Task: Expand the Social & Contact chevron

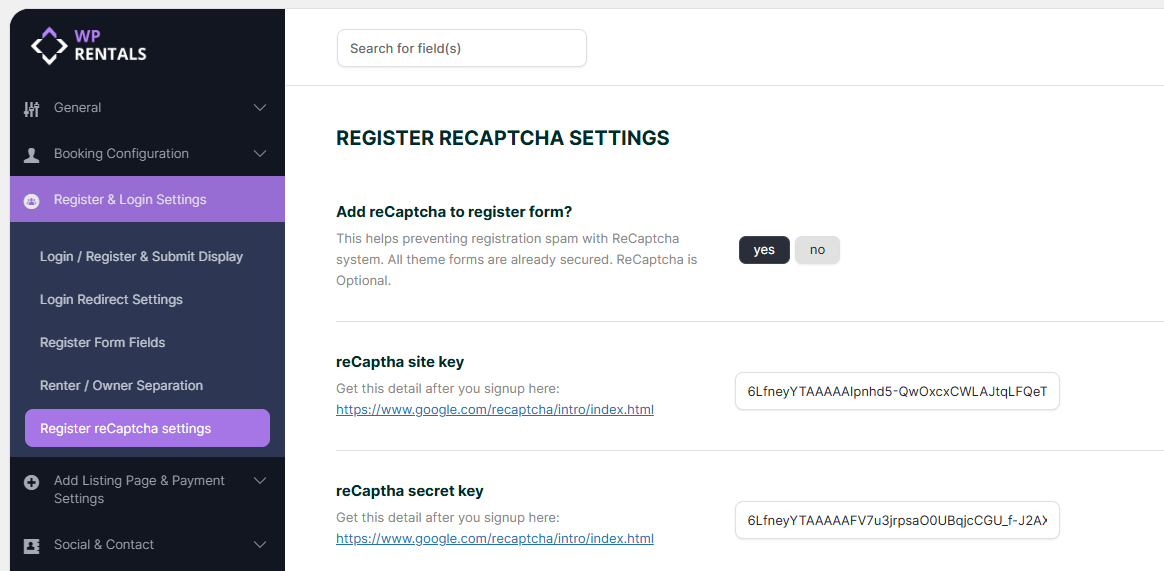Action: [x=260, y=545]
